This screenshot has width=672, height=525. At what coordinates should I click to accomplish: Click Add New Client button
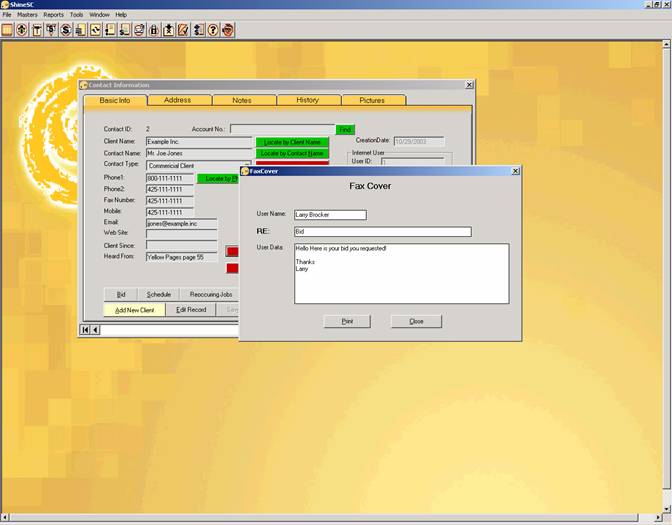pyautogui.click(x=134, y=310)
